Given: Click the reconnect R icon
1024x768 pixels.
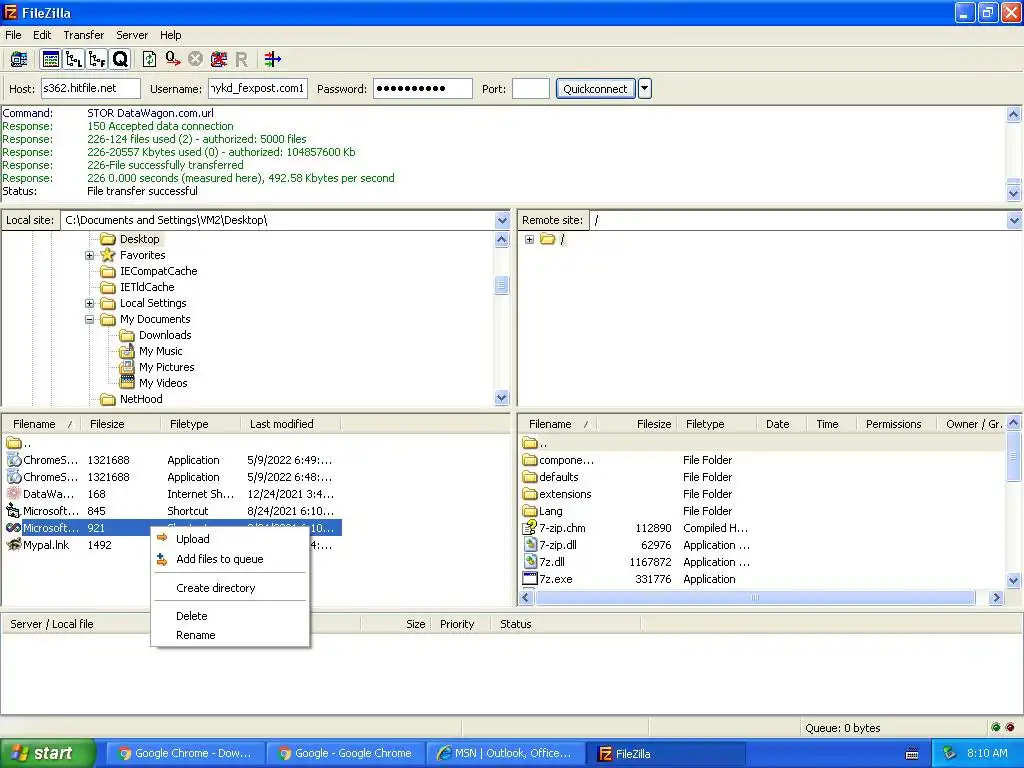Looking at the screenshot, I should (x=241, y=60).
